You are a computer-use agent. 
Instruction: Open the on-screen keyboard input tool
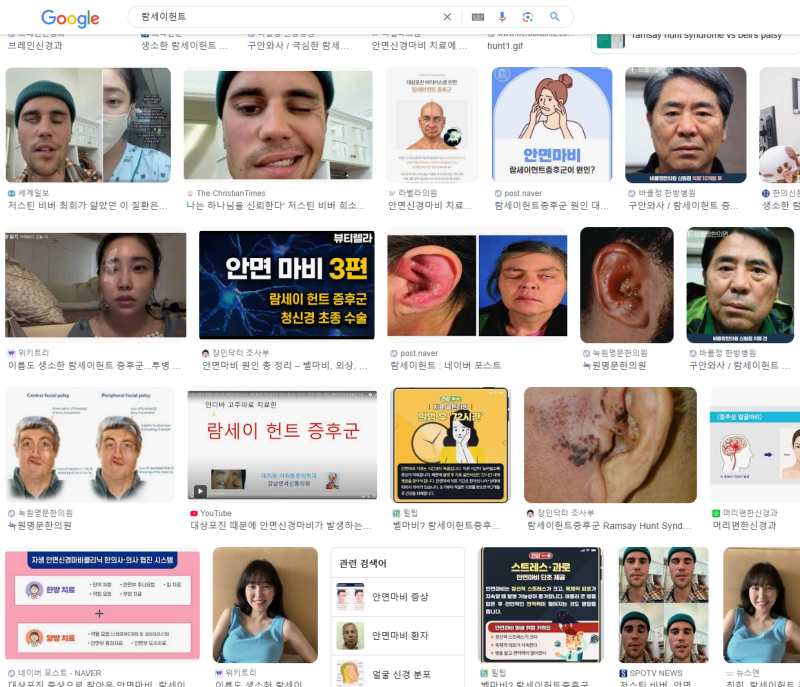pyautogui.click(x=478, y=17)
